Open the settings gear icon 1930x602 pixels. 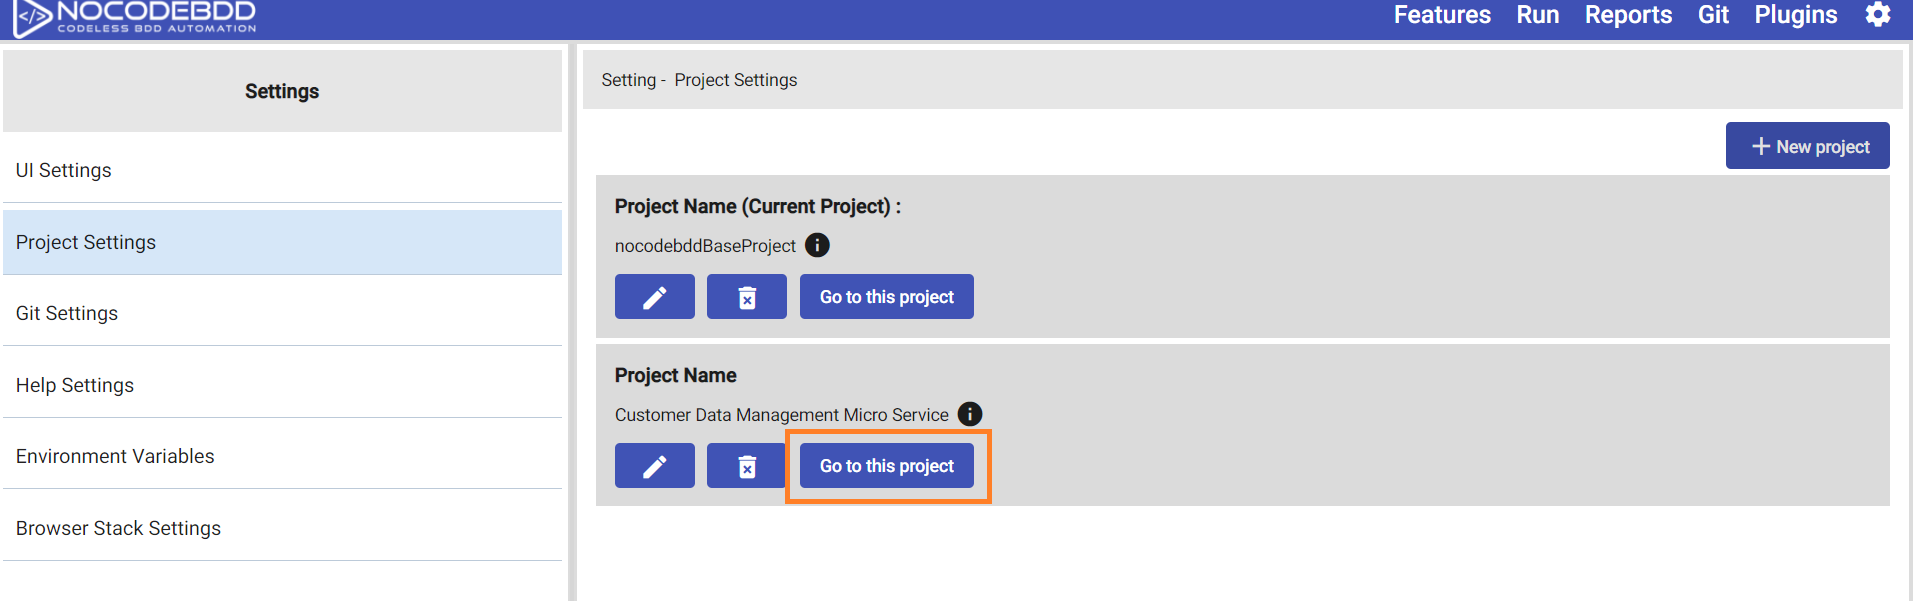tap(1879, 15)
